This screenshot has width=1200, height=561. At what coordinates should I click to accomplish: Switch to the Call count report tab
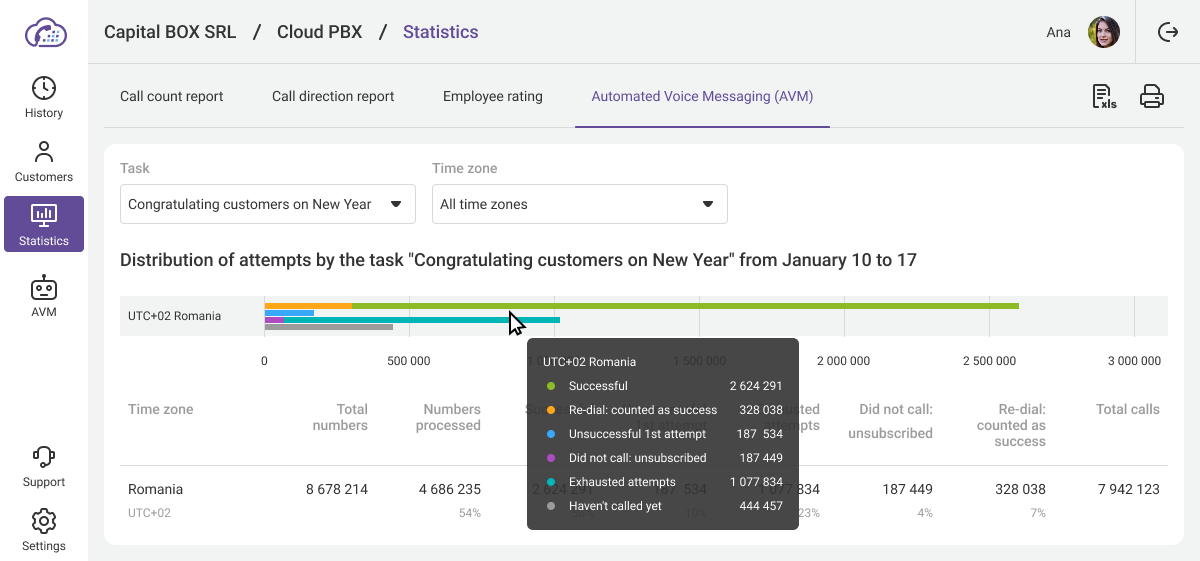(171, 97)
